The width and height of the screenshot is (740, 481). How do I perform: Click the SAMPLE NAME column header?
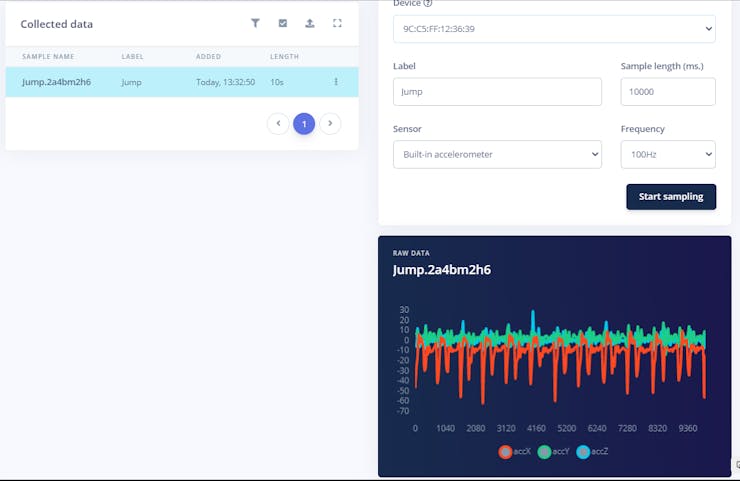[48, 57]
